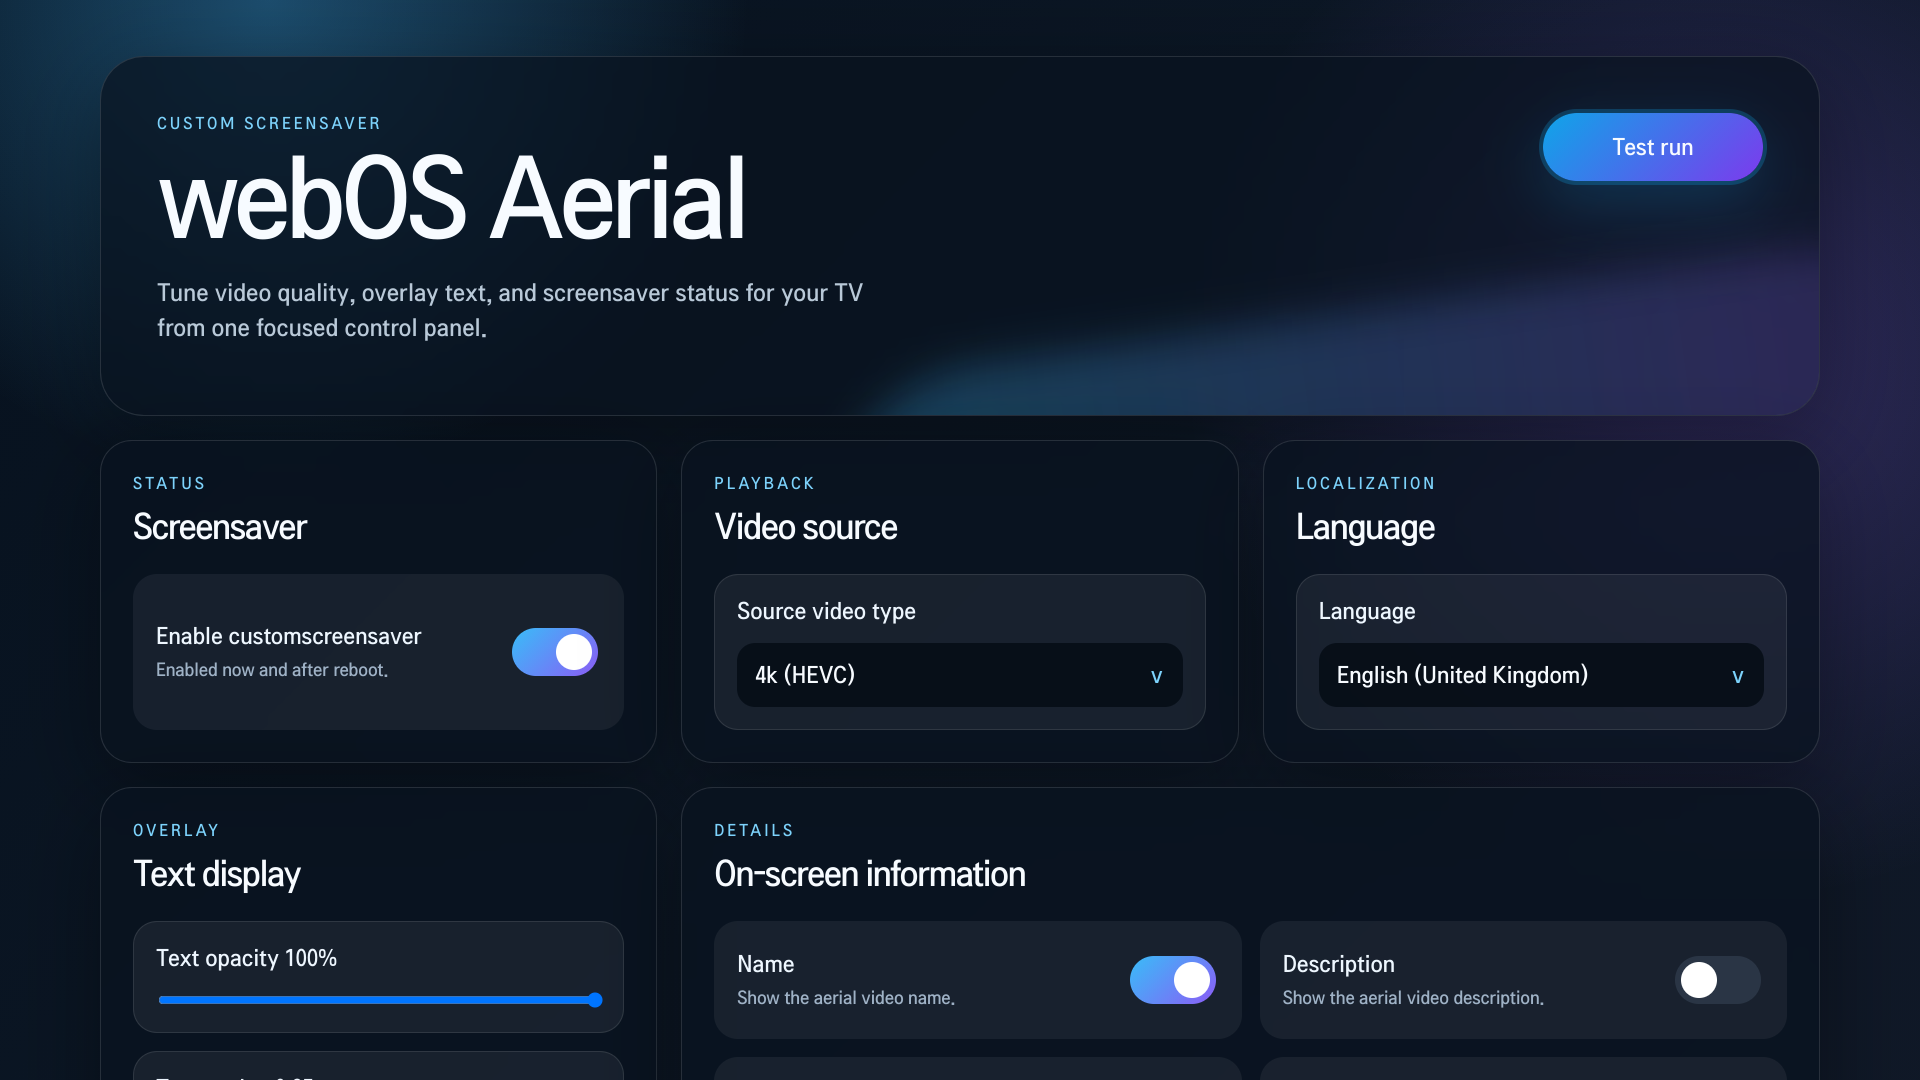Click the LOCALIZATION section label
Image resolution: width=1920 pixels, height=1080 pixels.
(x=1366, y=483)
